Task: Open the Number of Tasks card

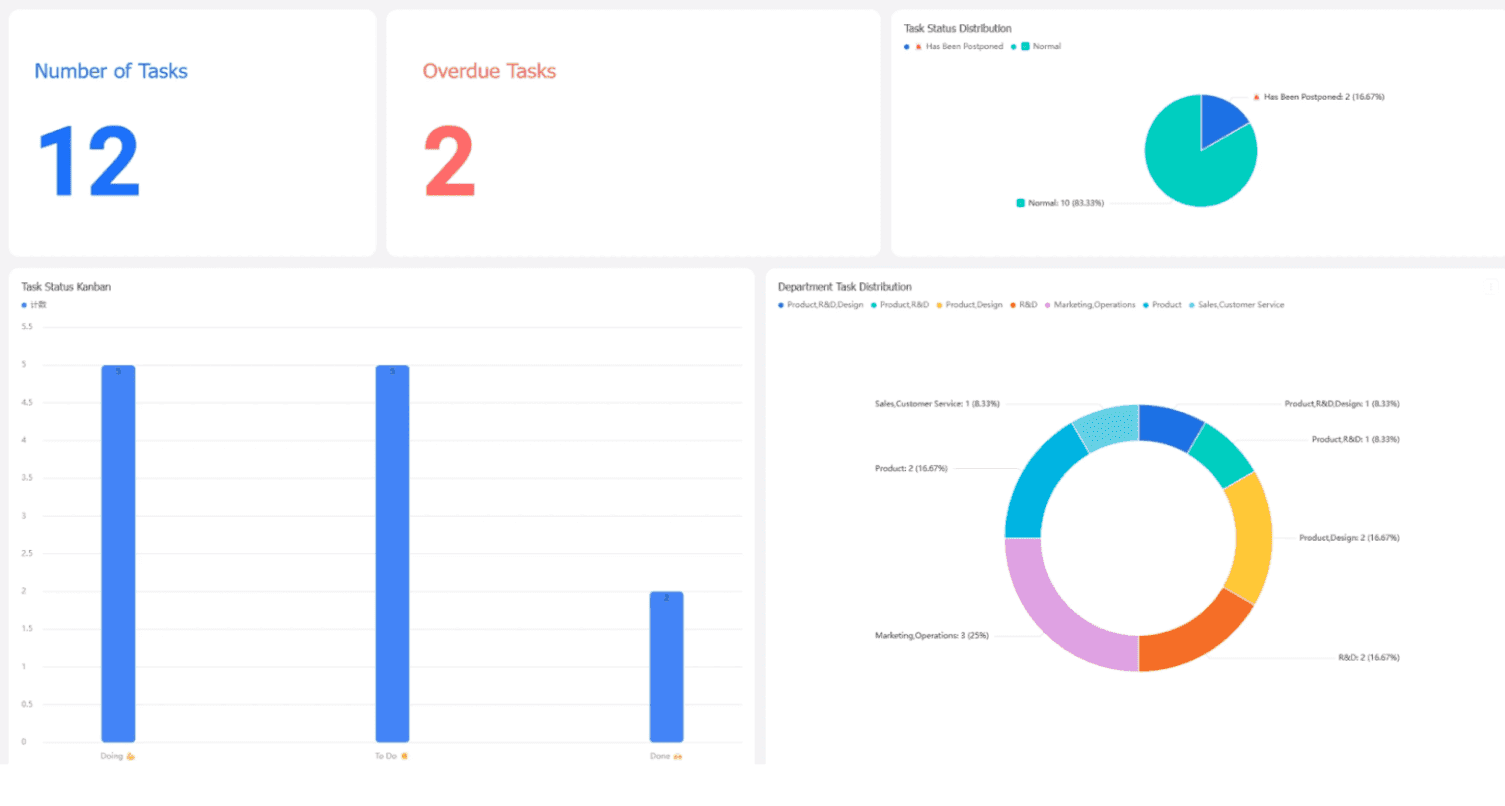Action: 192,133
